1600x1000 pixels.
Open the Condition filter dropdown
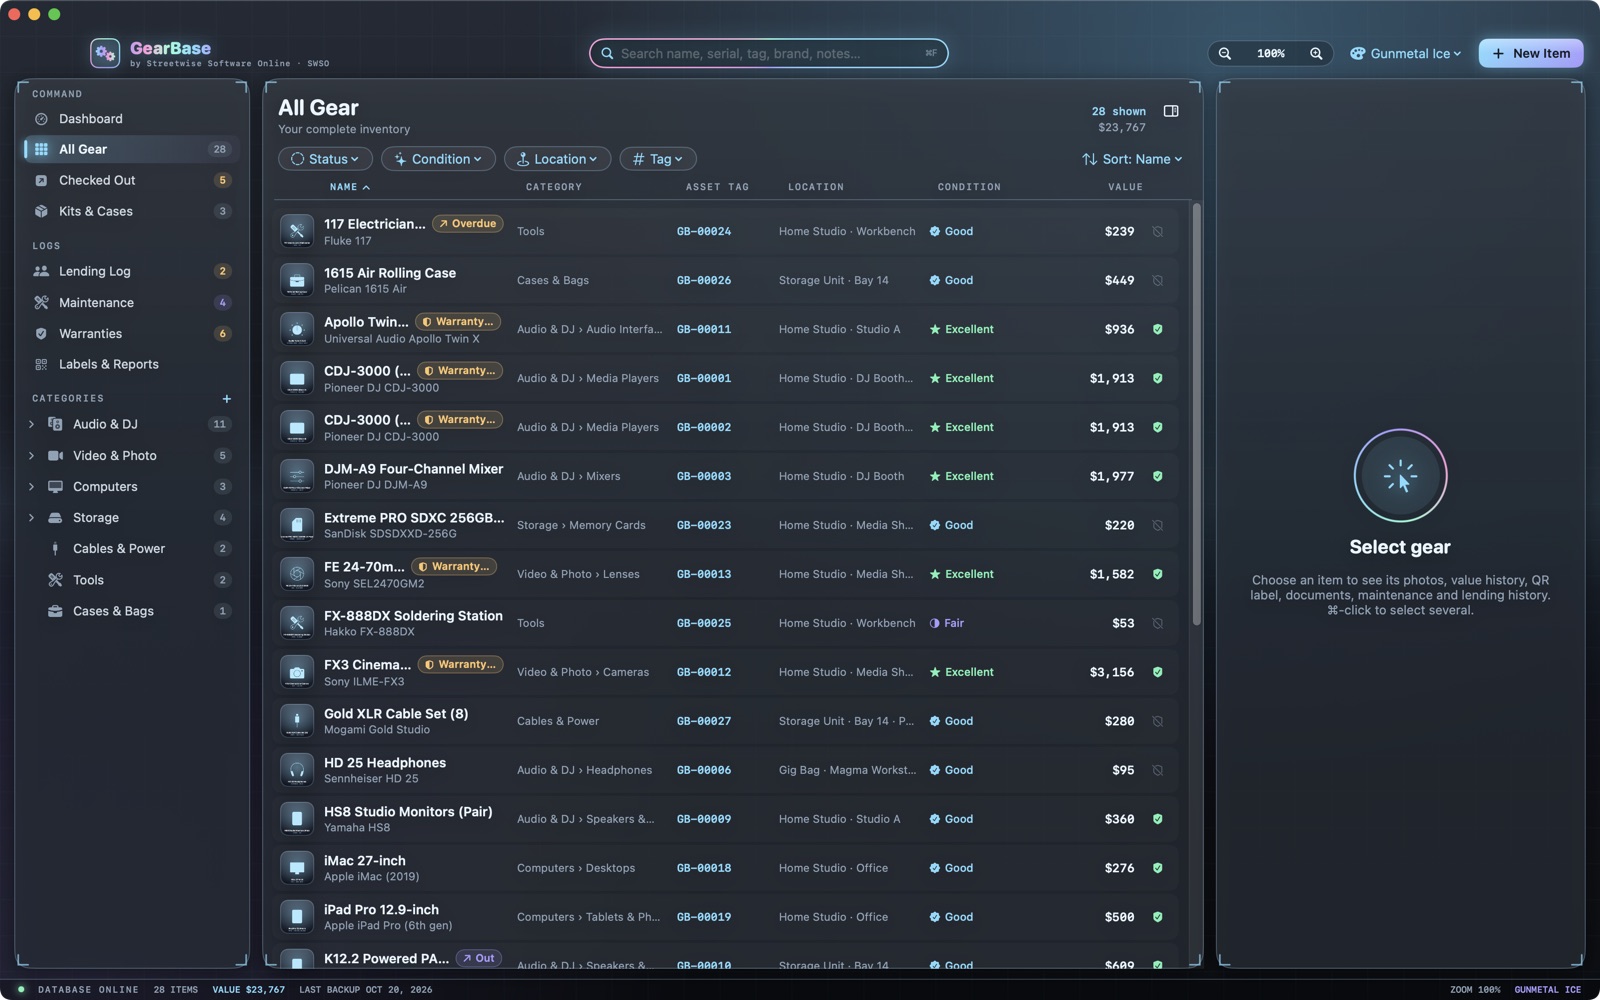[x=438, y=159]
